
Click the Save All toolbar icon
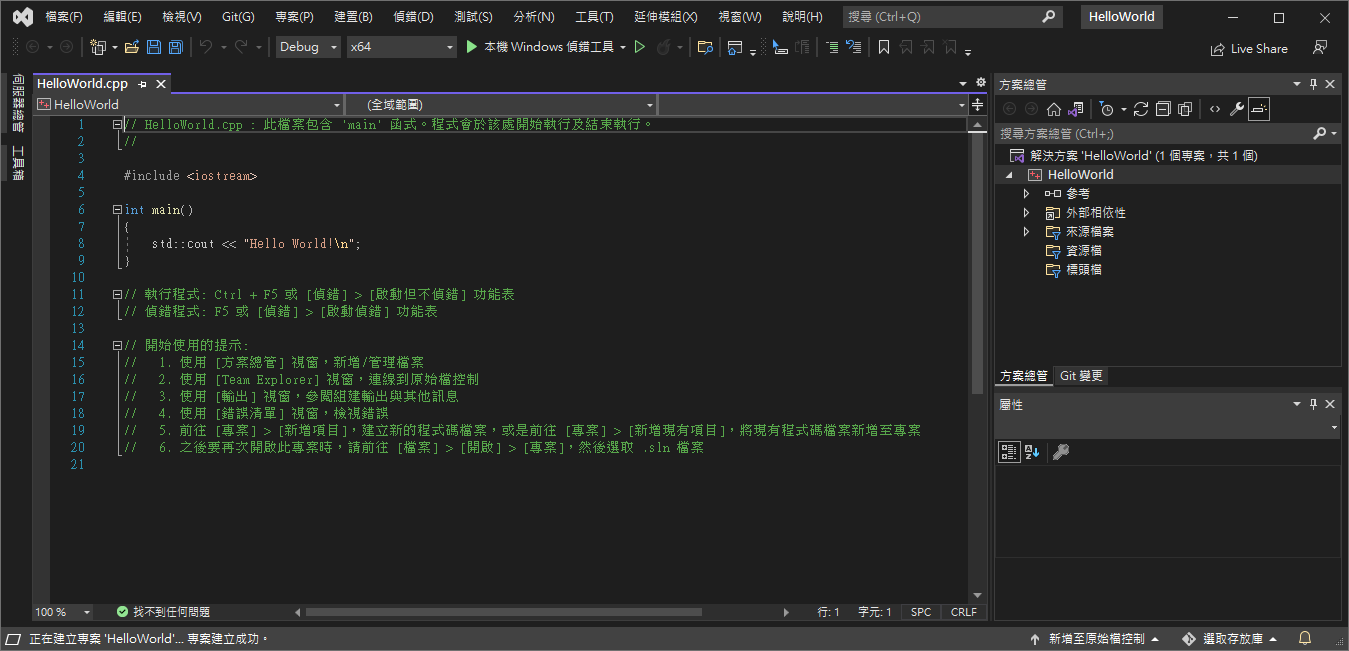[176, 47]
